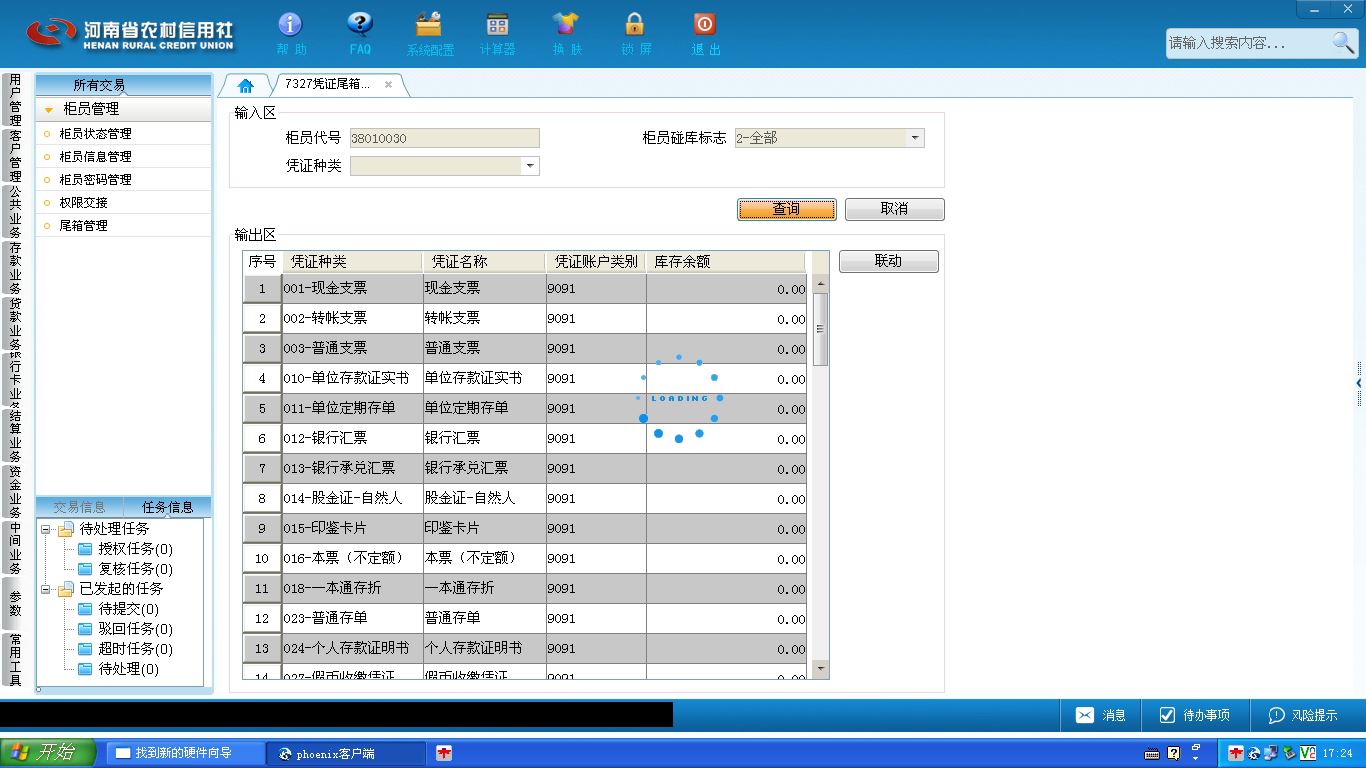Click the VNC tray icon

(x=1307, y=753)
